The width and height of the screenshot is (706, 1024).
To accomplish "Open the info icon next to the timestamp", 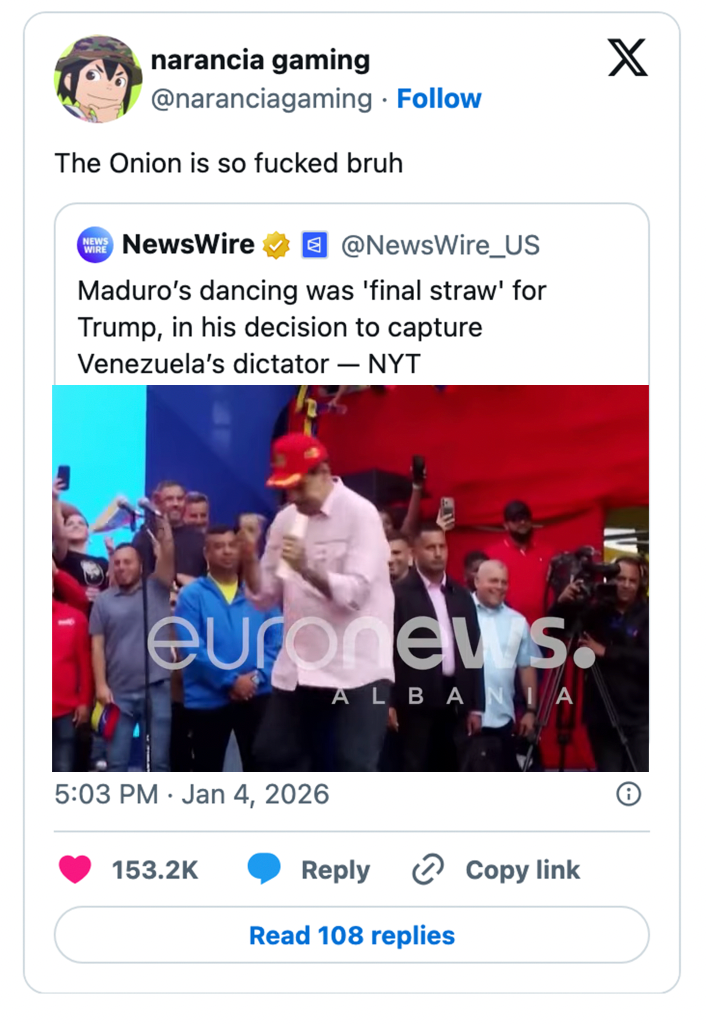I will [x=628, y=794].
